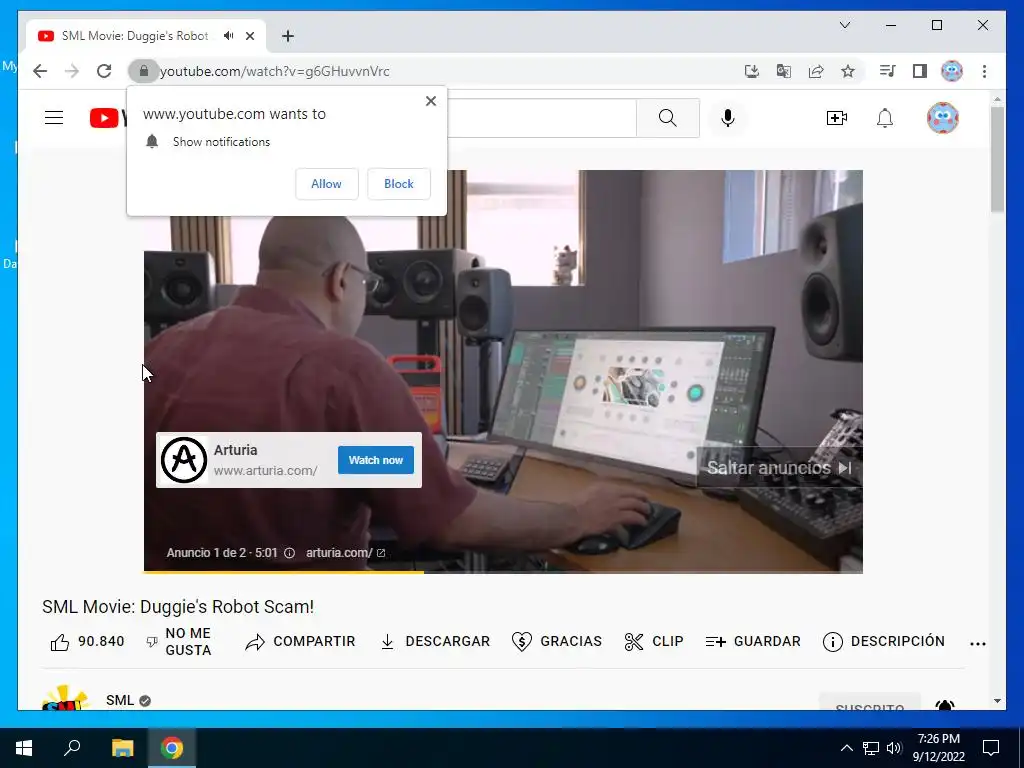Share this page from the address bar

816,71
